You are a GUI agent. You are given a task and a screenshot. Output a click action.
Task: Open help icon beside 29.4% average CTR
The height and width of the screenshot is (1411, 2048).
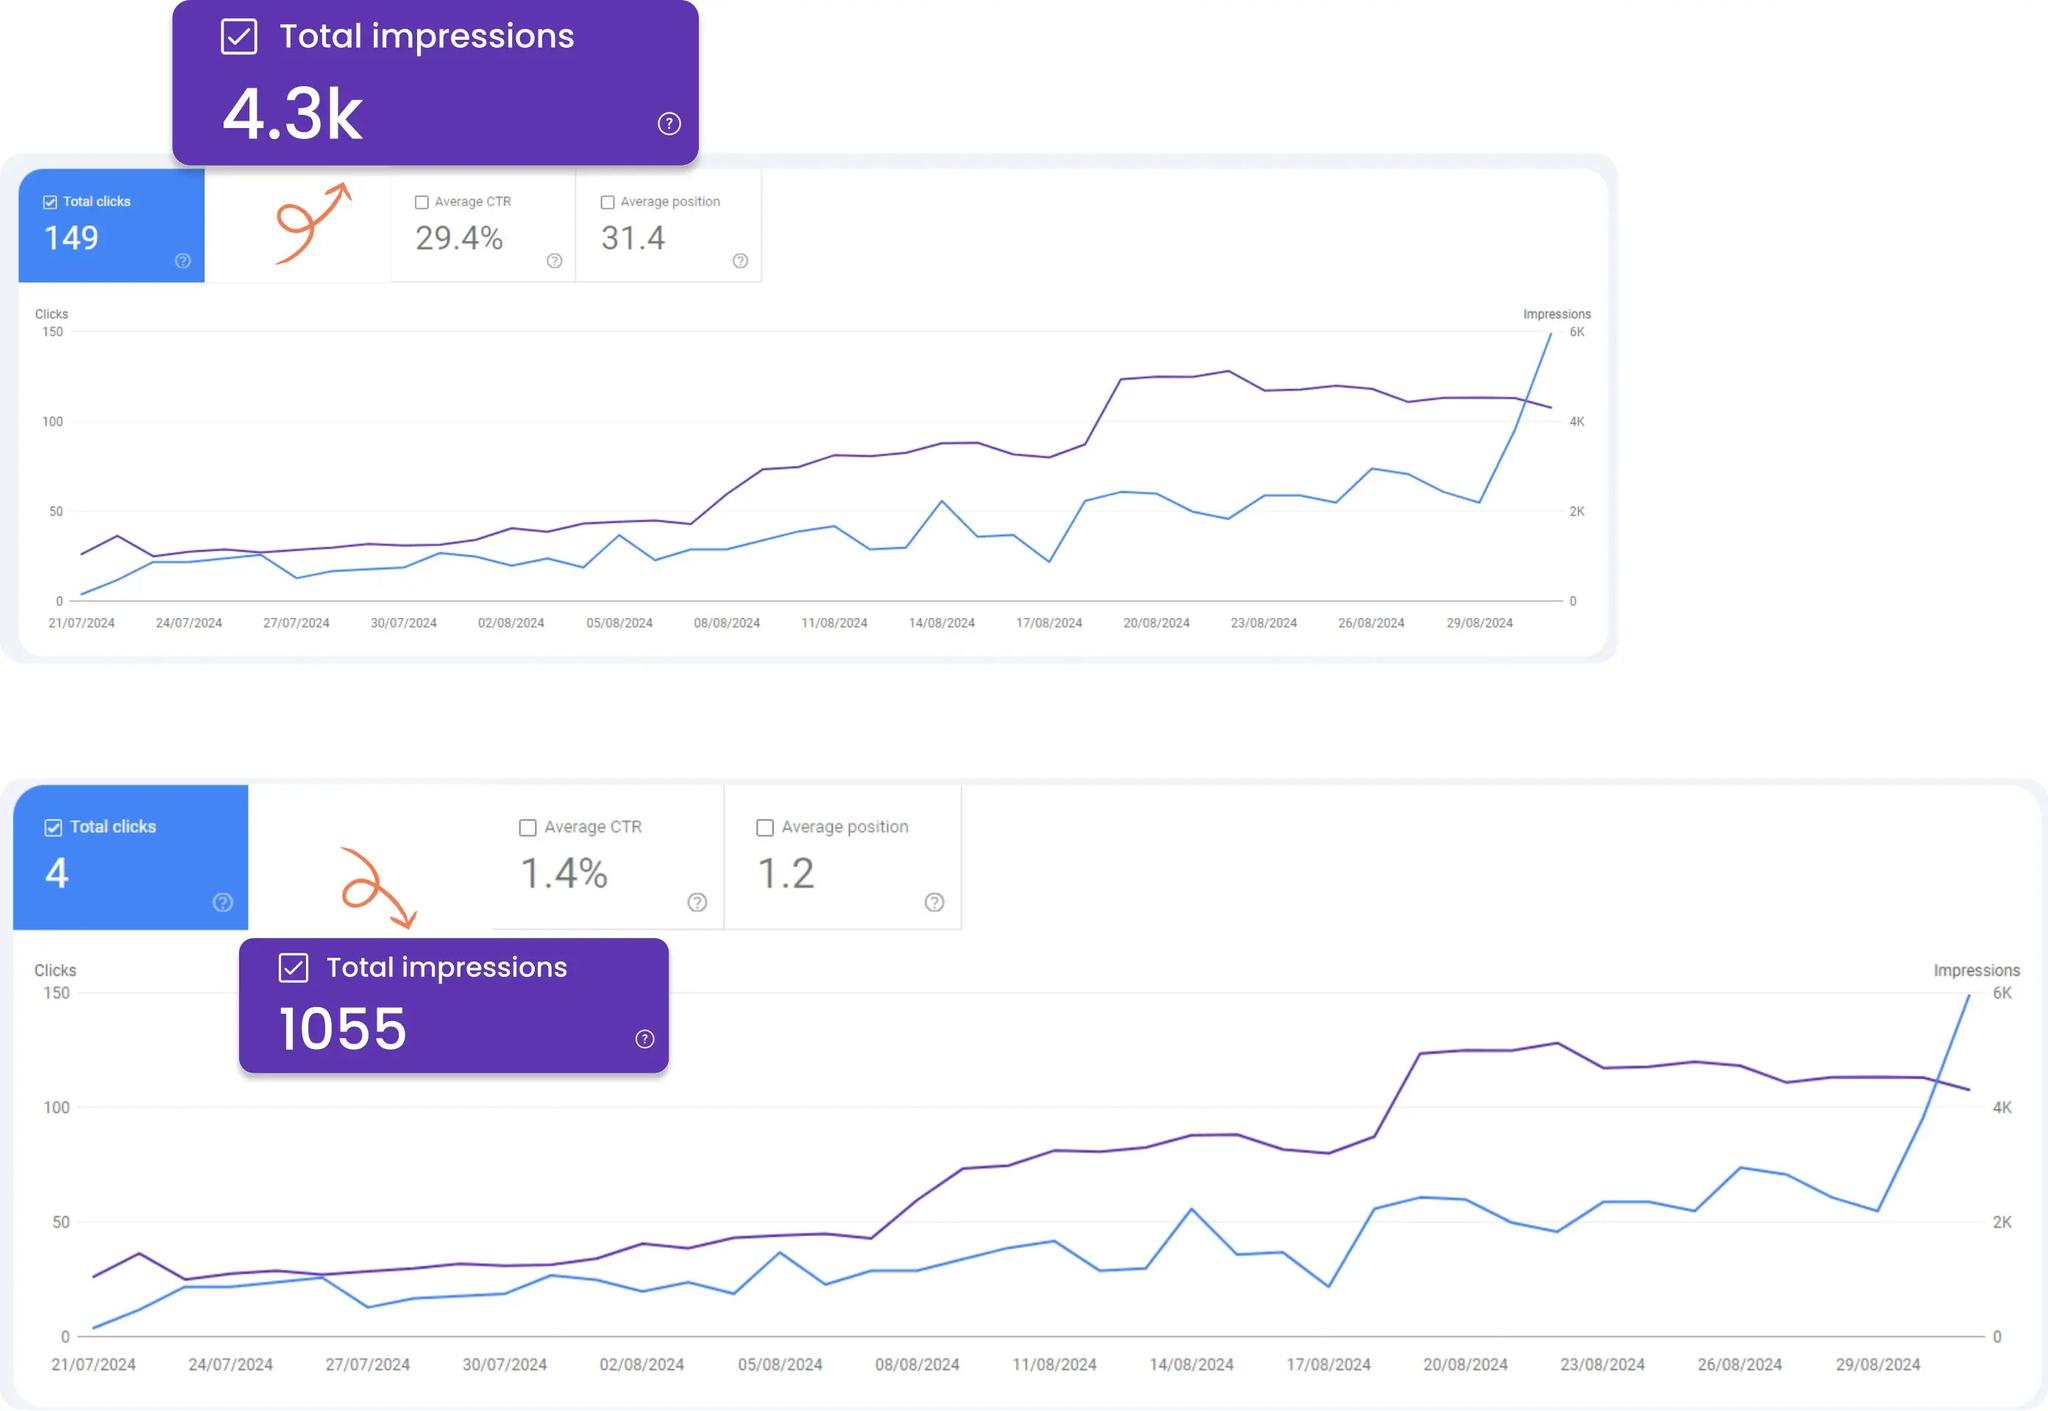554,261
